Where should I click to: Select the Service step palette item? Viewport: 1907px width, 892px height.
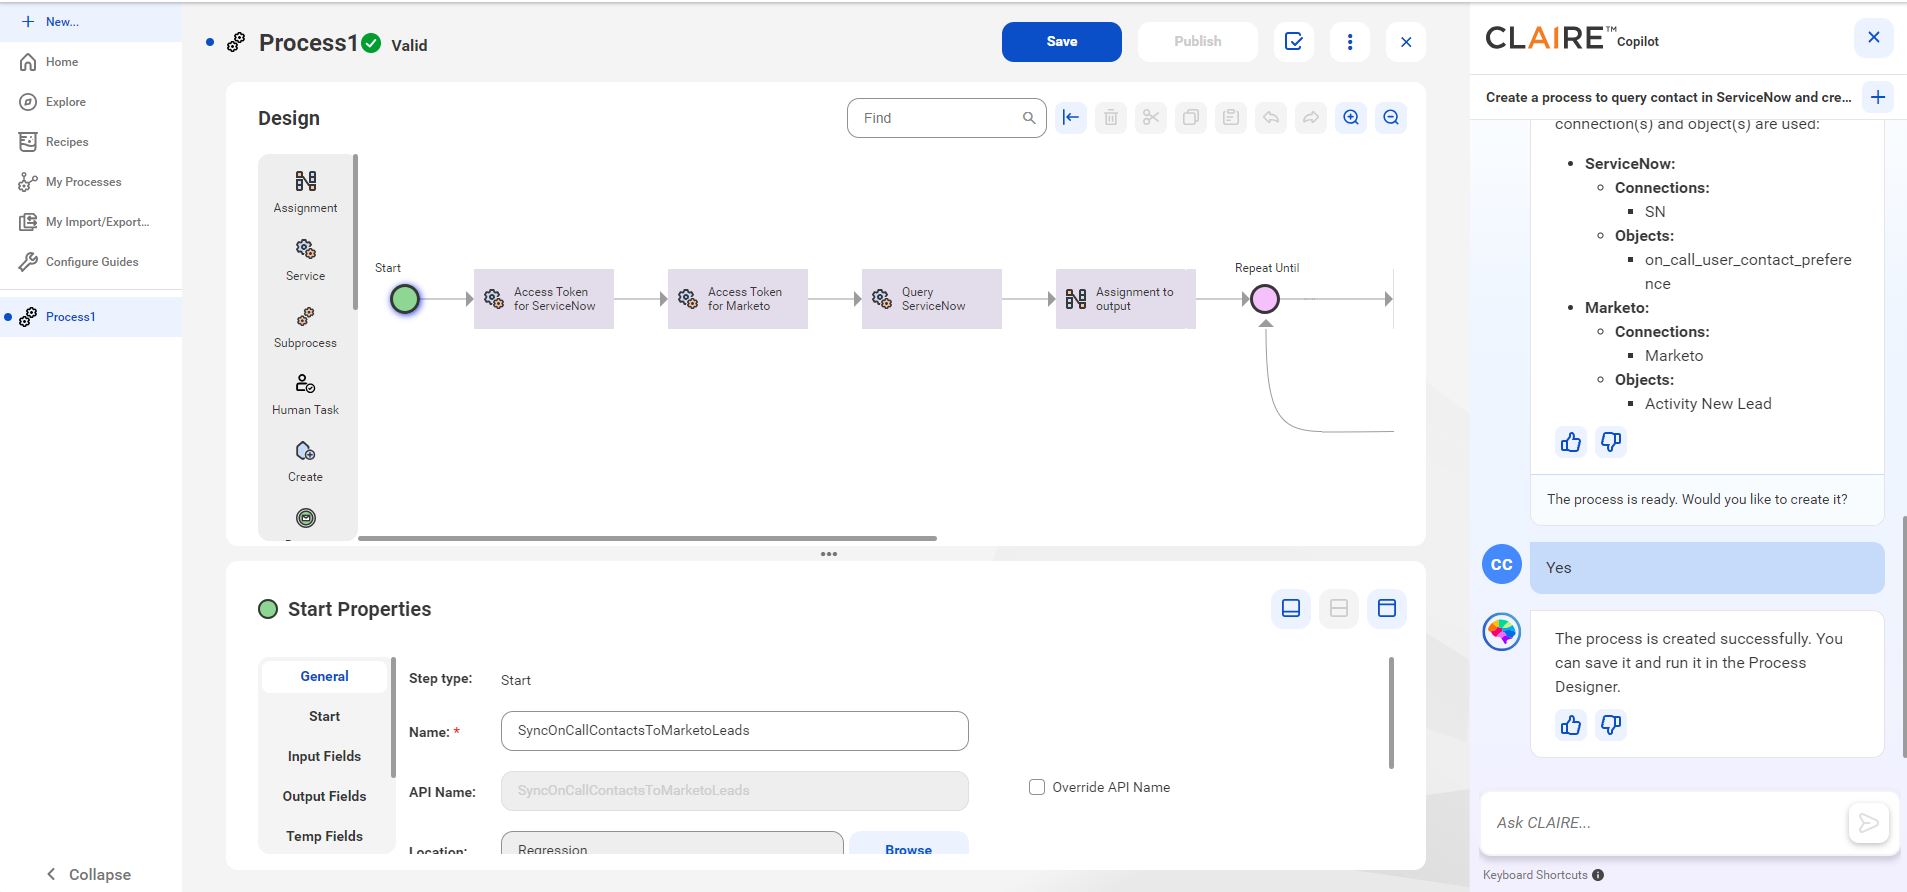pos(305,260)
